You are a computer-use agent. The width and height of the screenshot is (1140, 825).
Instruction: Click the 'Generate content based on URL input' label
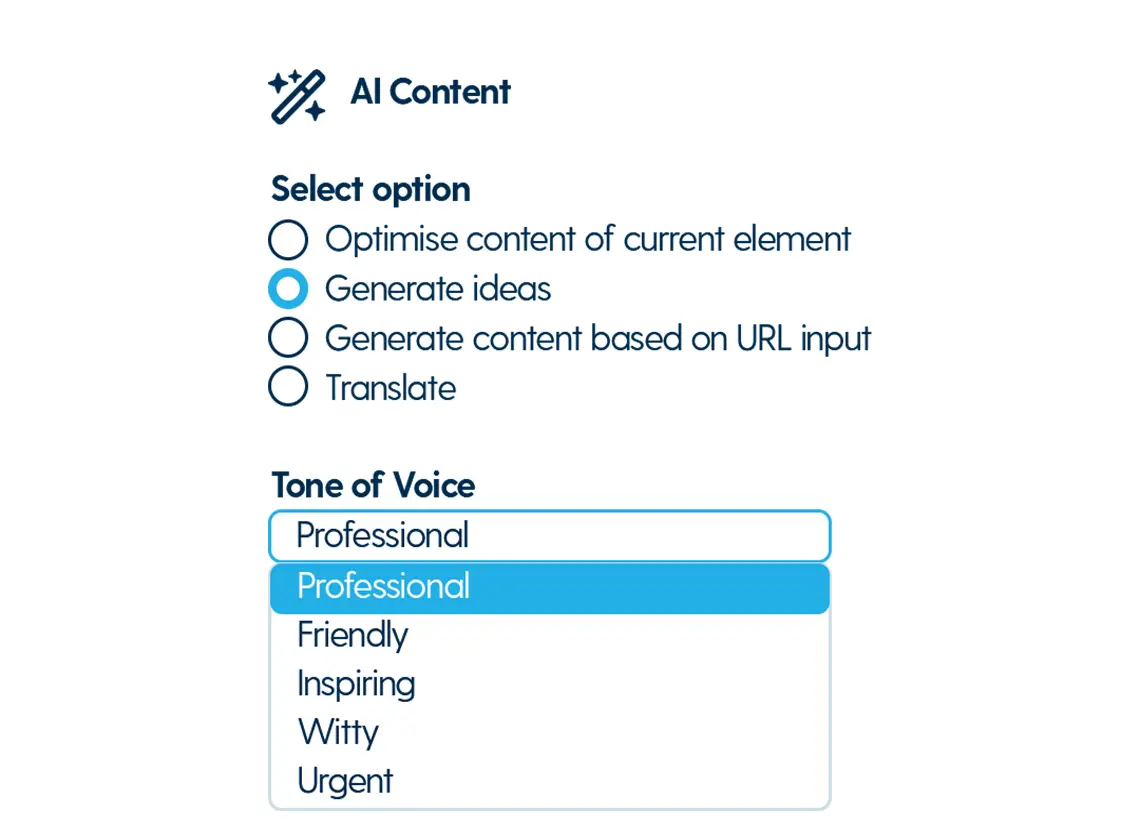597,338
